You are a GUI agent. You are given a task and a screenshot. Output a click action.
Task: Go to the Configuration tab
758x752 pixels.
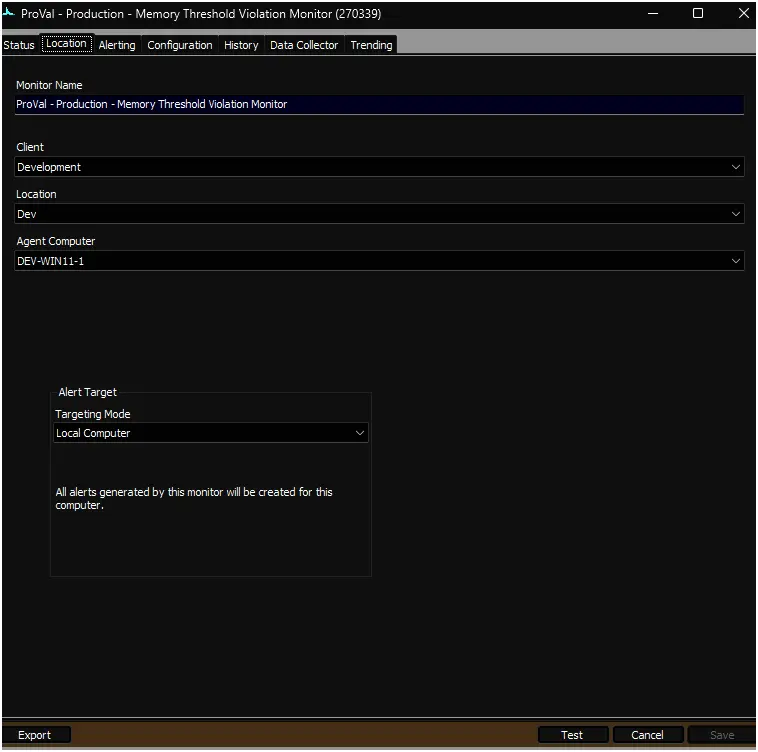click(x=179, y=45)
